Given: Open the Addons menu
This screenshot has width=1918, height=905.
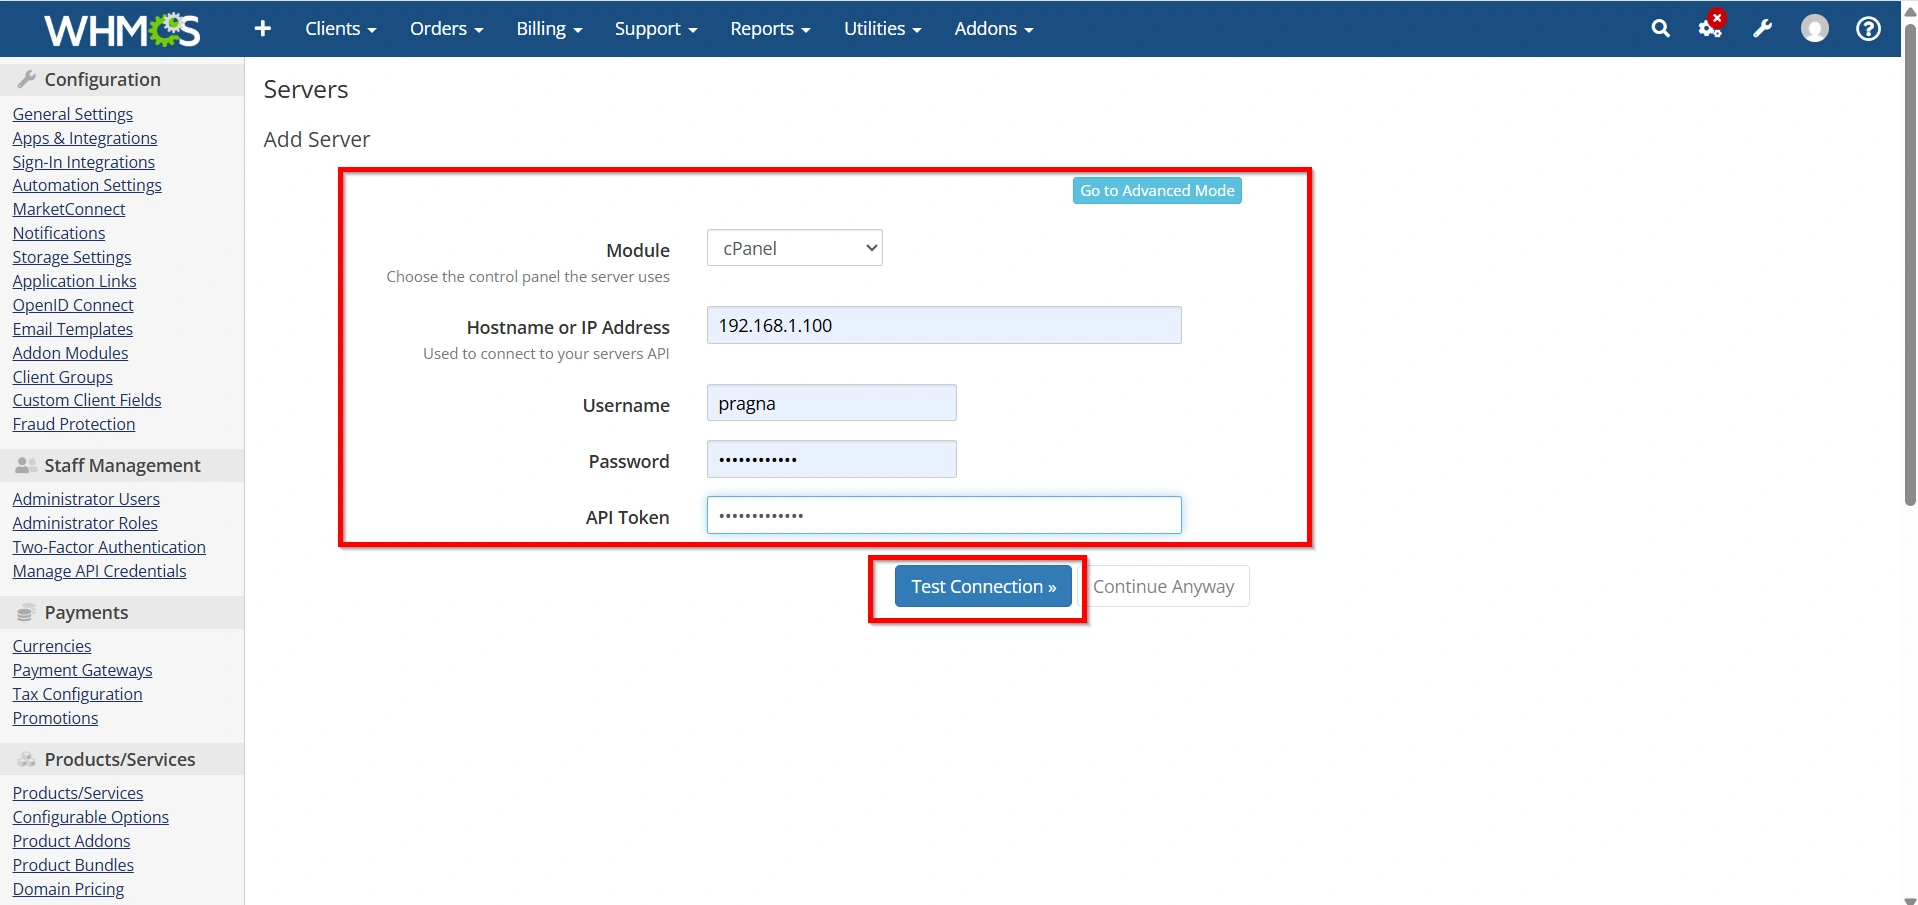Looking at the screenshot, I should pyautogui.click(x=993, y=29).
